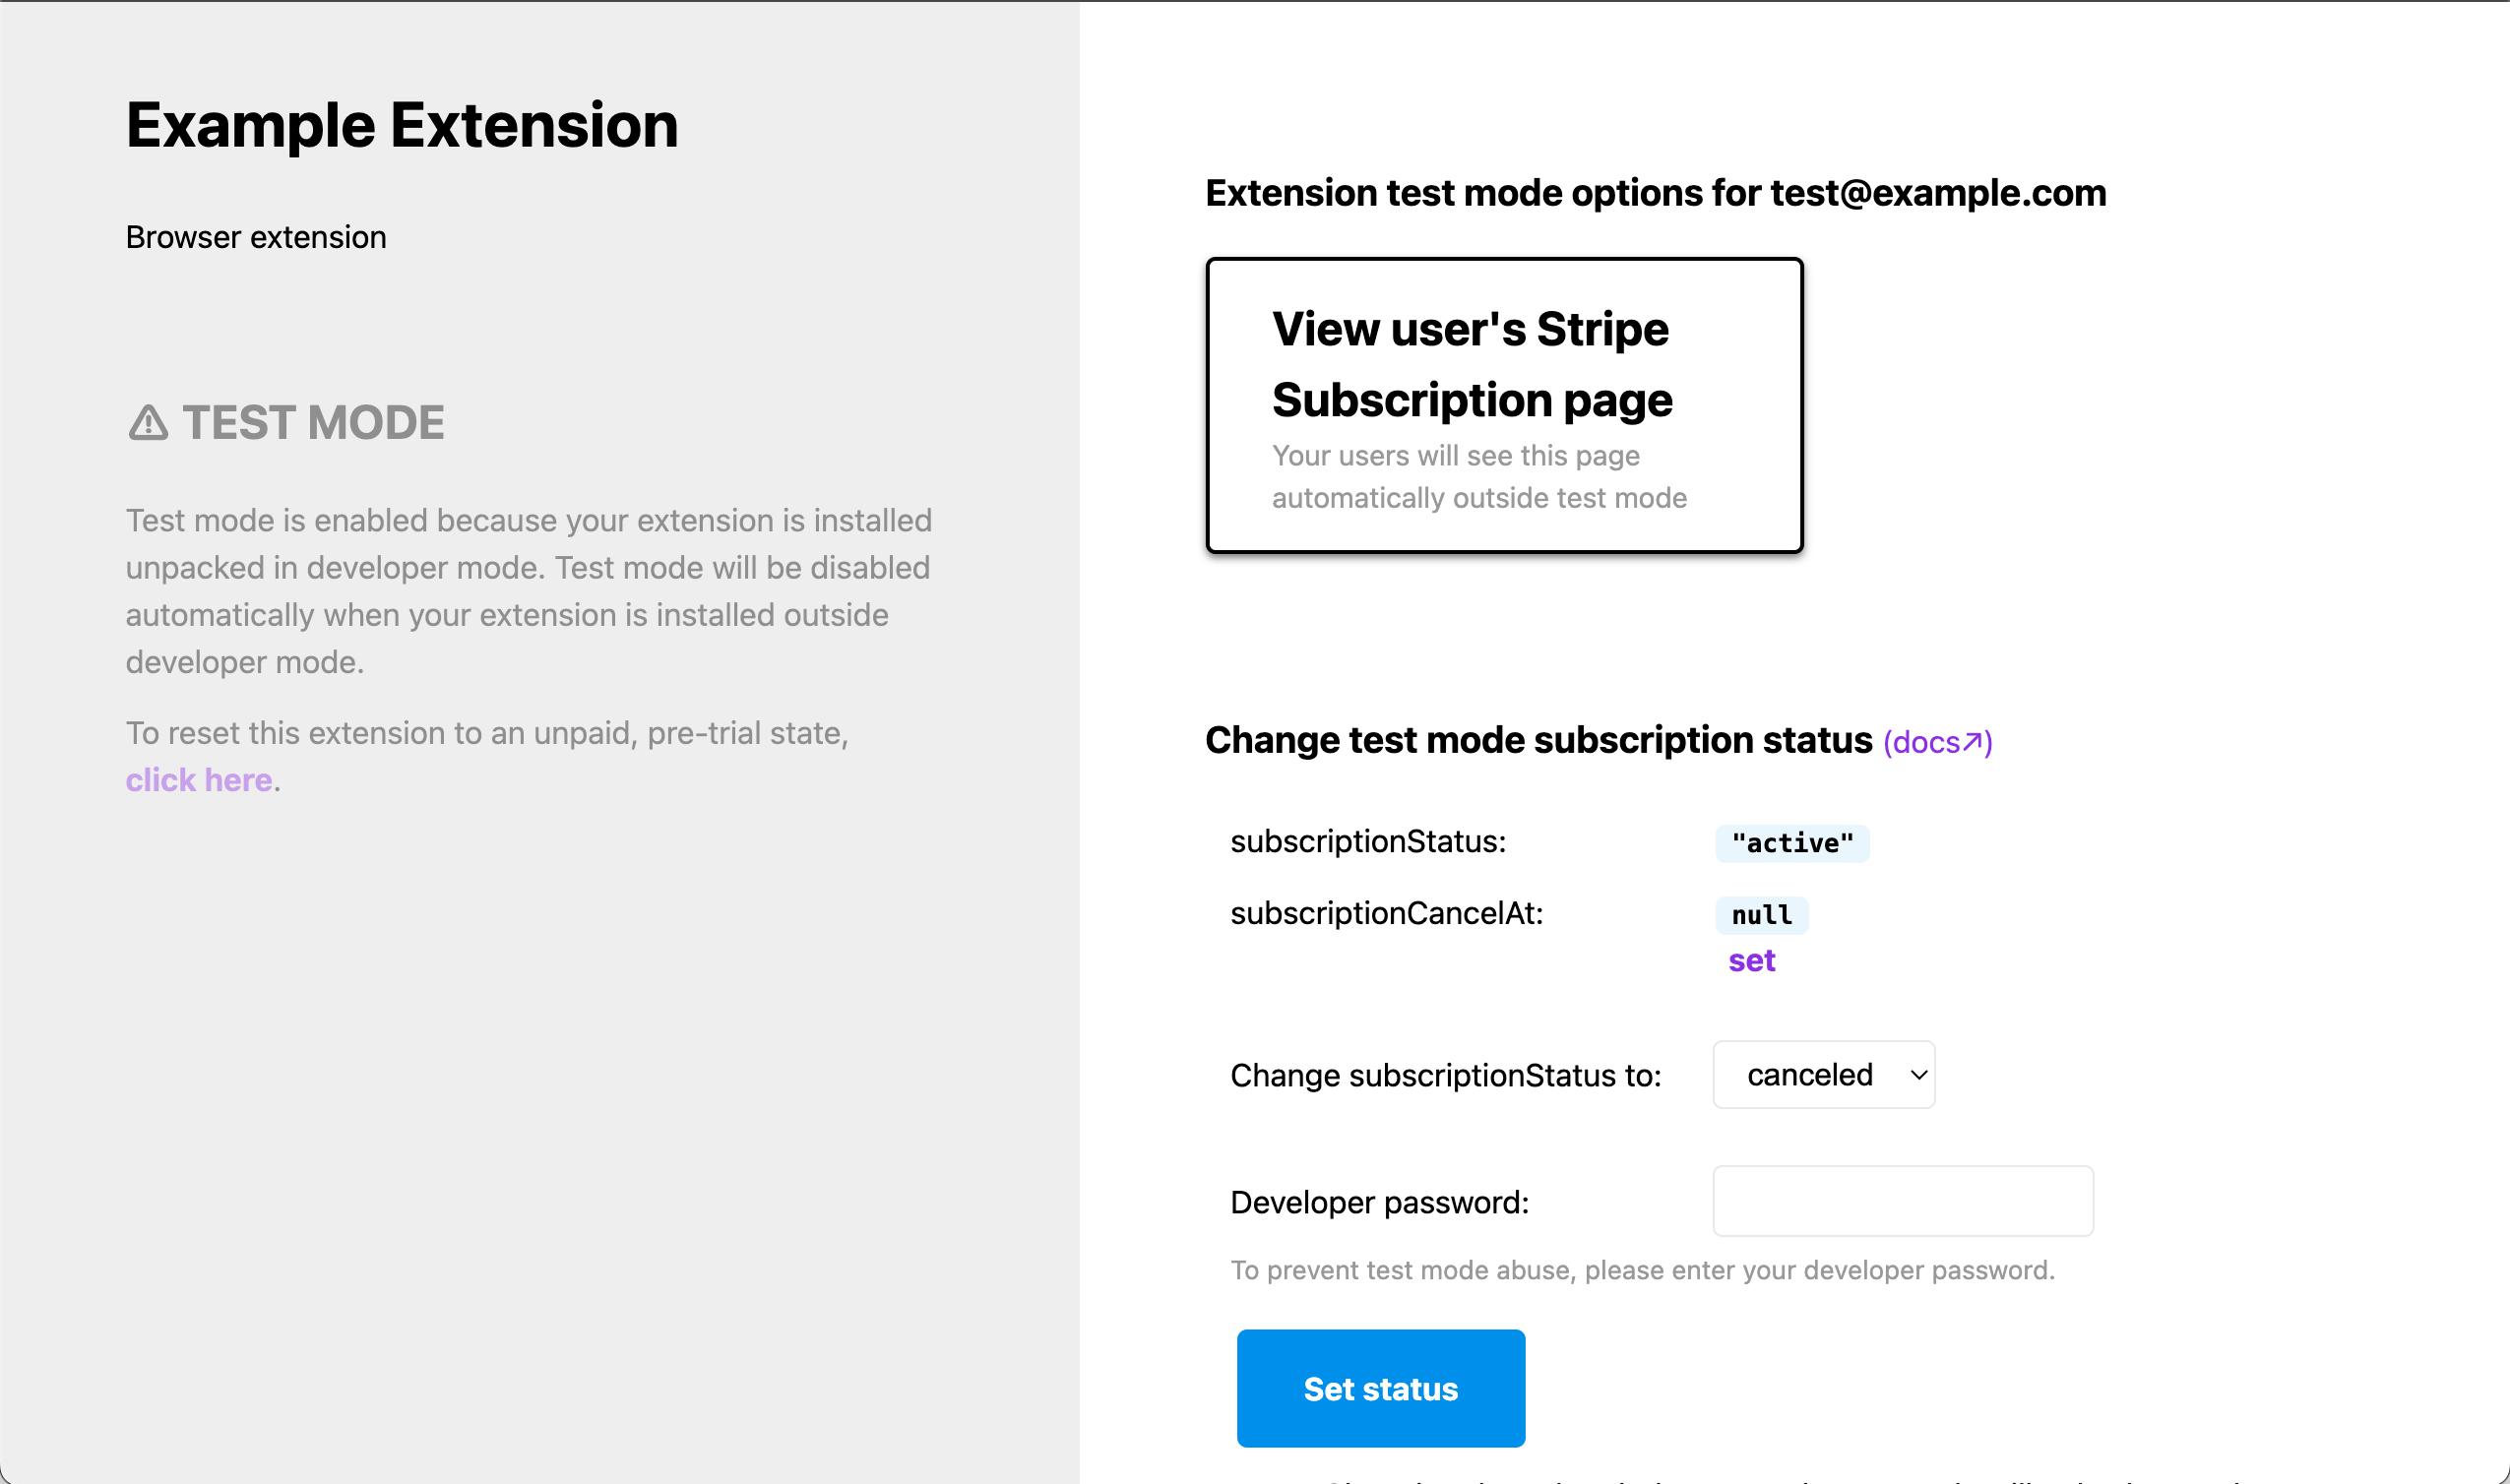
Task: Click the 'click here' reset link
Action: pos(198,780)
